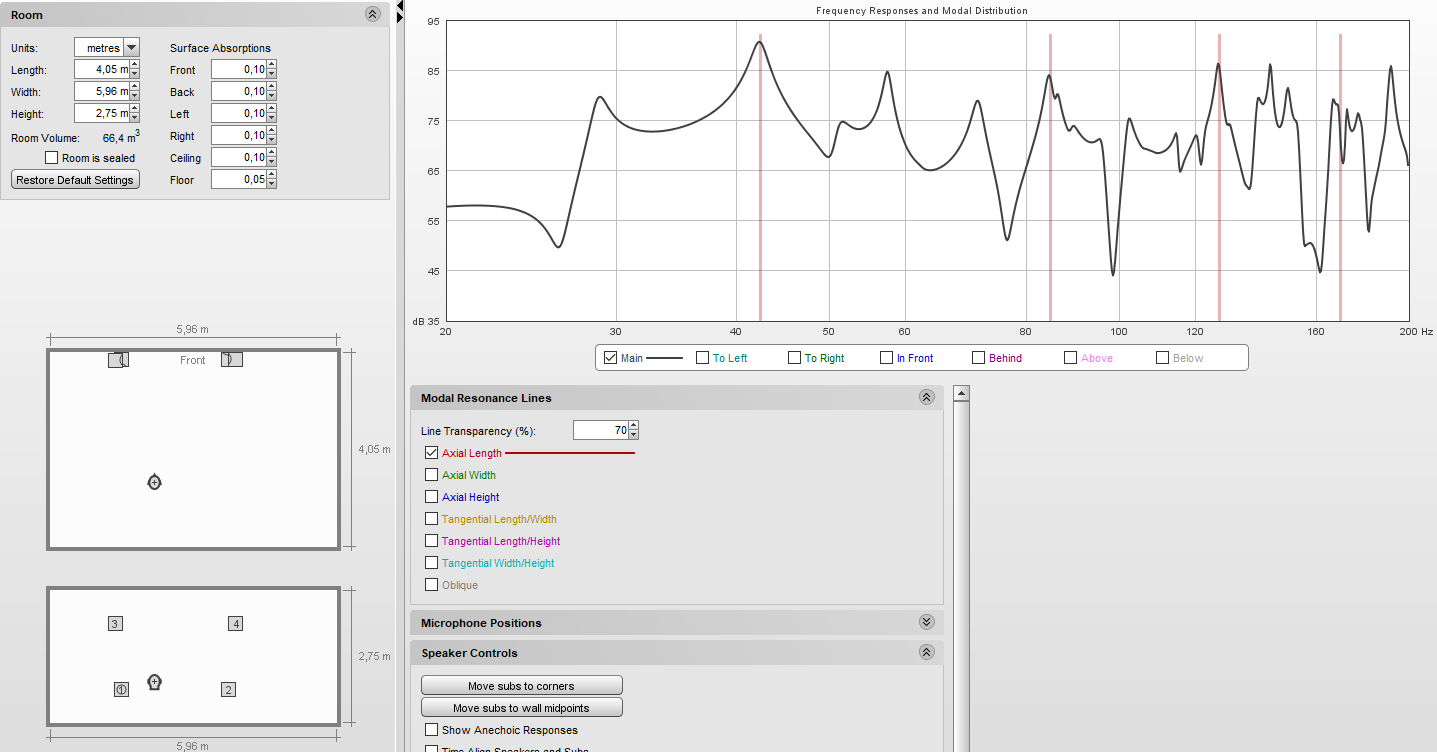
Task: Enable Tangential Length/Height modal lines
Action: coord(432,541)
